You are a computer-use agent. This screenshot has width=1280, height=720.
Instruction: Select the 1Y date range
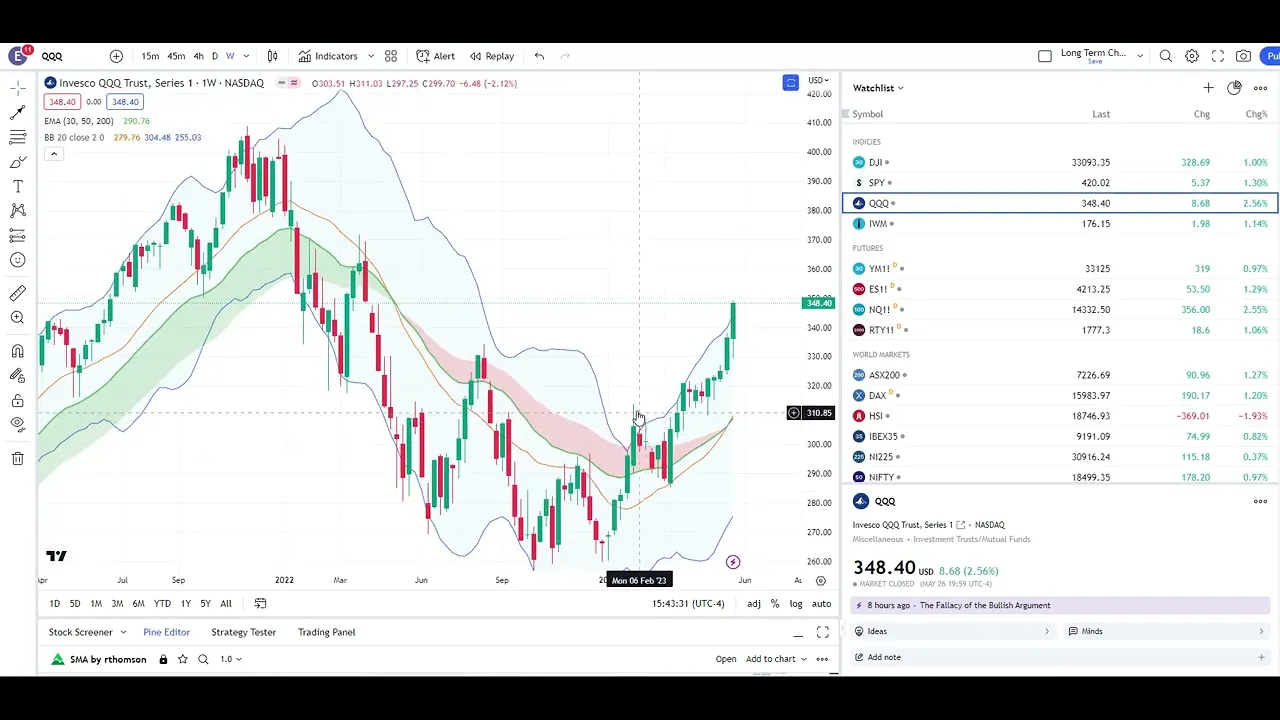(185, 603)
